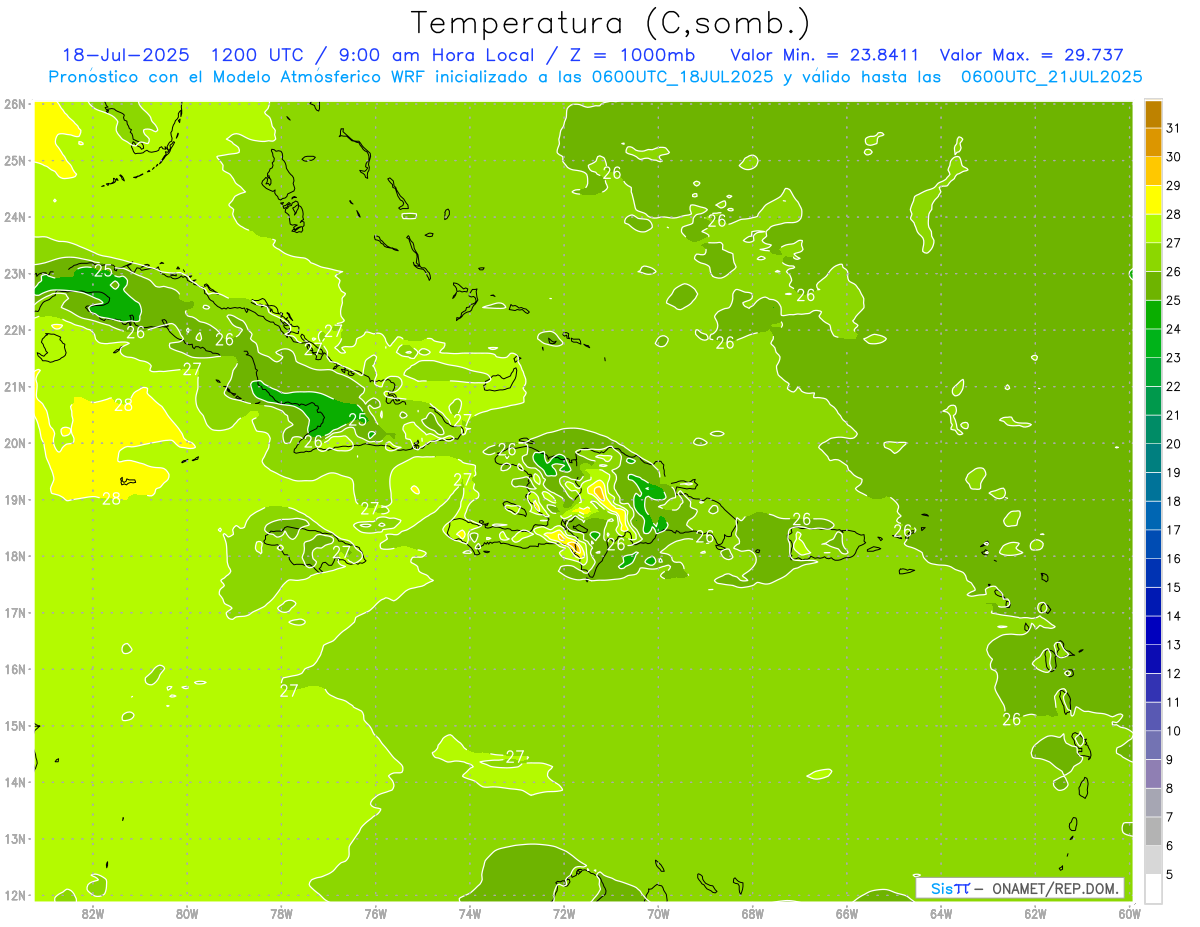Click the latitude label "12N"
The height and width of the screenshot is (927, 1200).
click(x=14, y=895)
